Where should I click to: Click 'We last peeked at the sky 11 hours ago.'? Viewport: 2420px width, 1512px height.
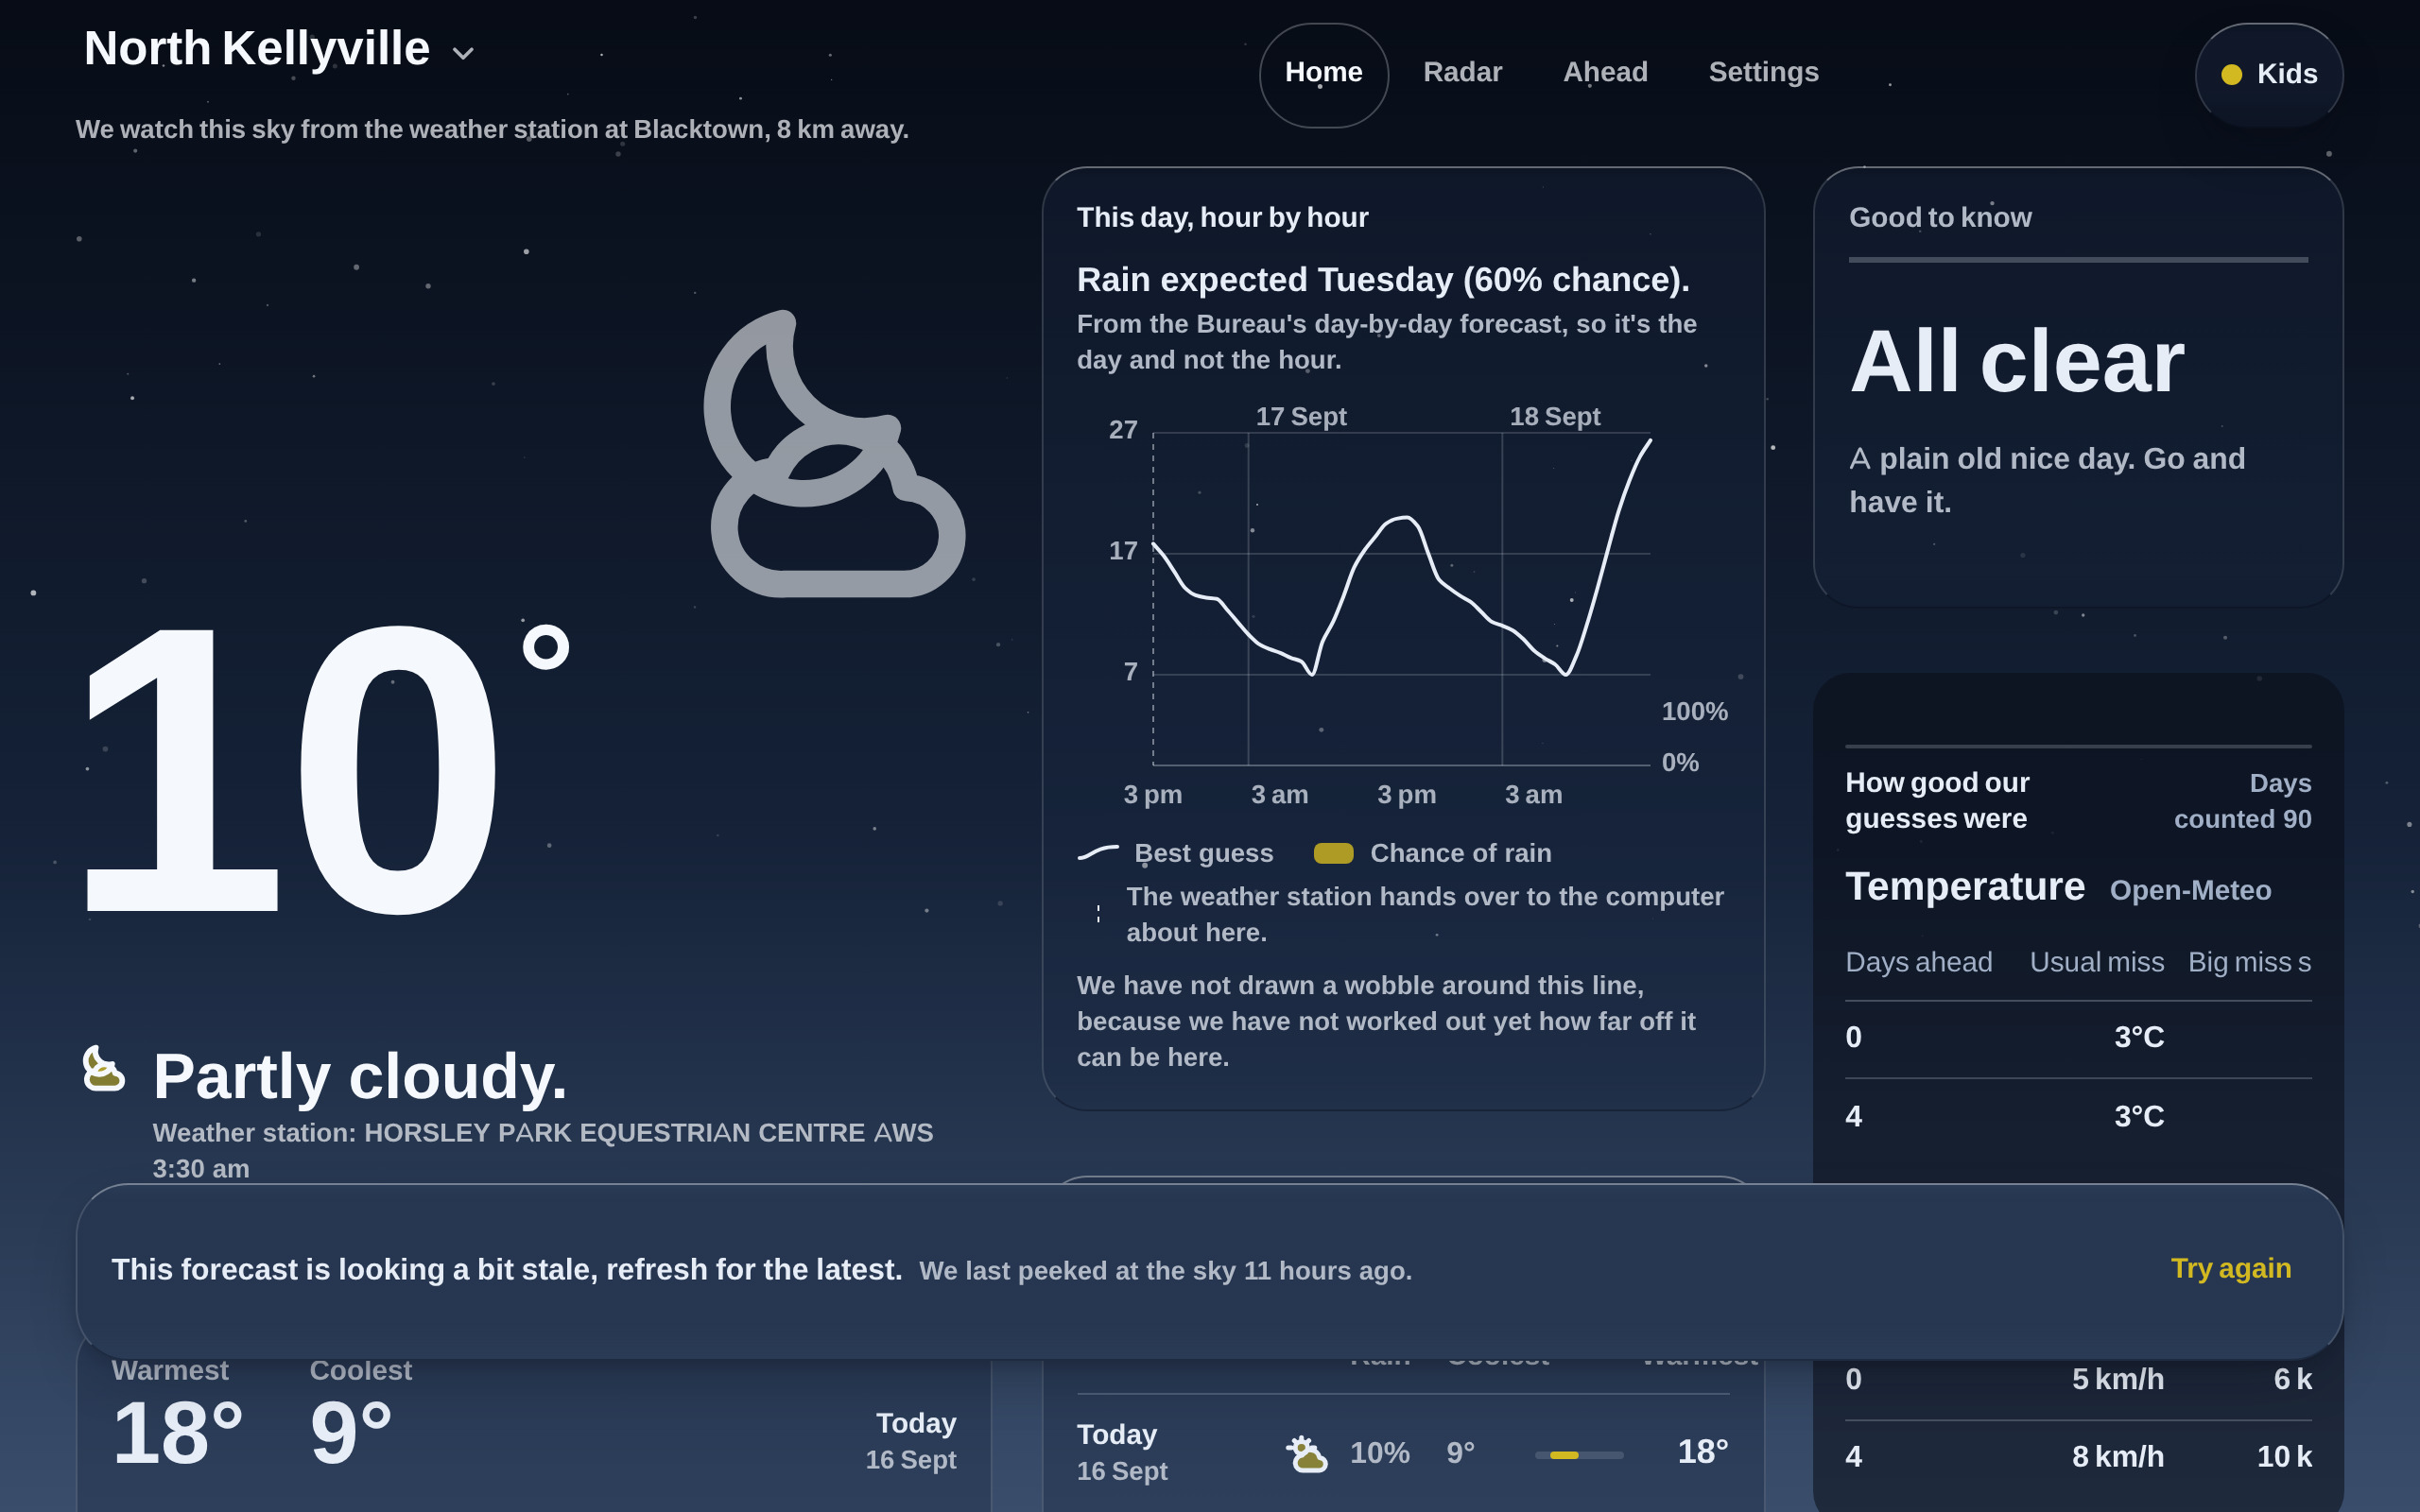(x=1165, y=1271)
